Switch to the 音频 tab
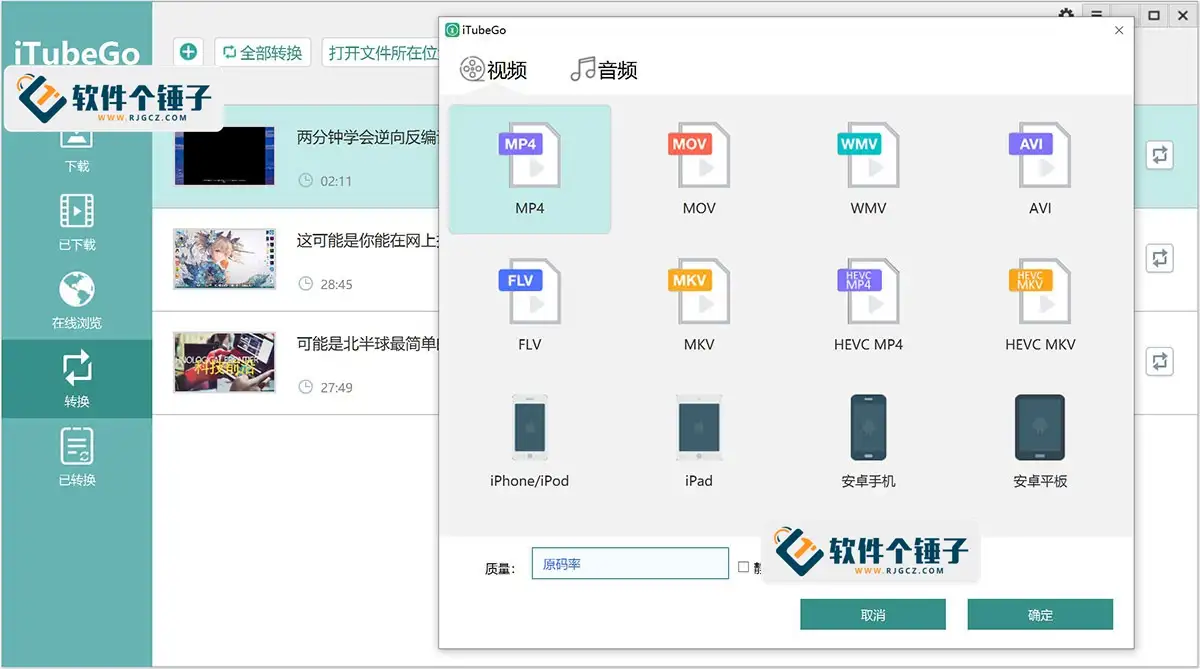The image size is (1200, 669). click(x=604, y=70)
